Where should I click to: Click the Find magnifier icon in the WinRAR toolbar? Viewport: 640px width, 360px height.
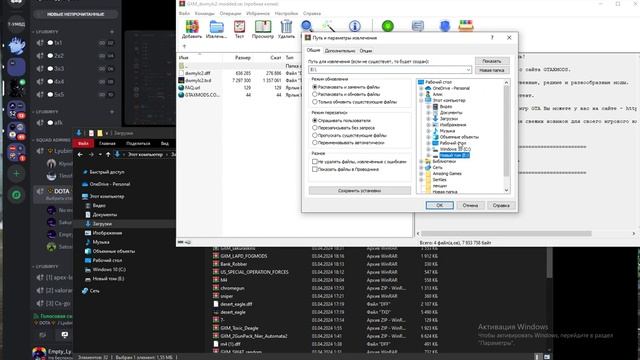pos(307,26)
